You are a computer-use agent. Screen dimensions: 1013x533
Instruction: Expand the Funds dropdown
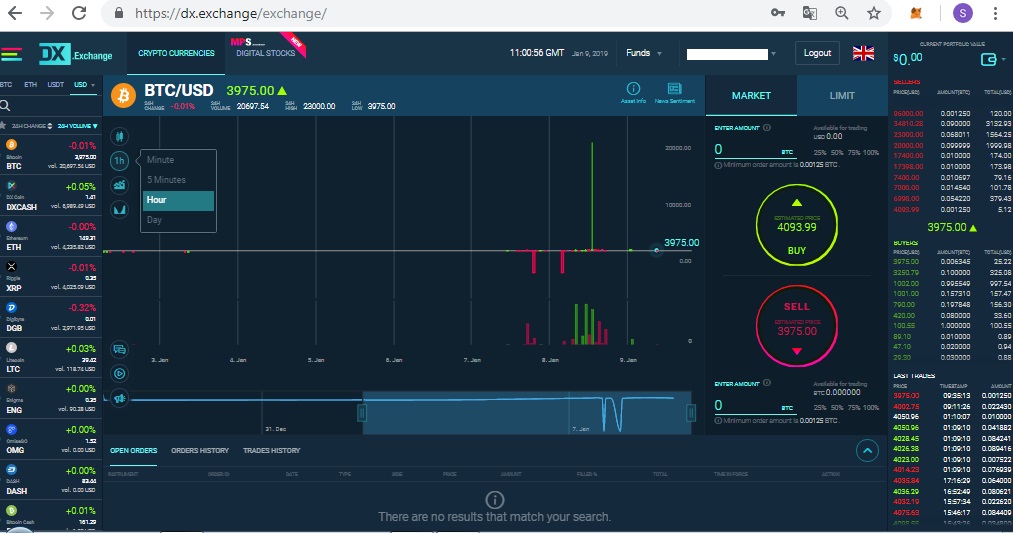point(643,53)
